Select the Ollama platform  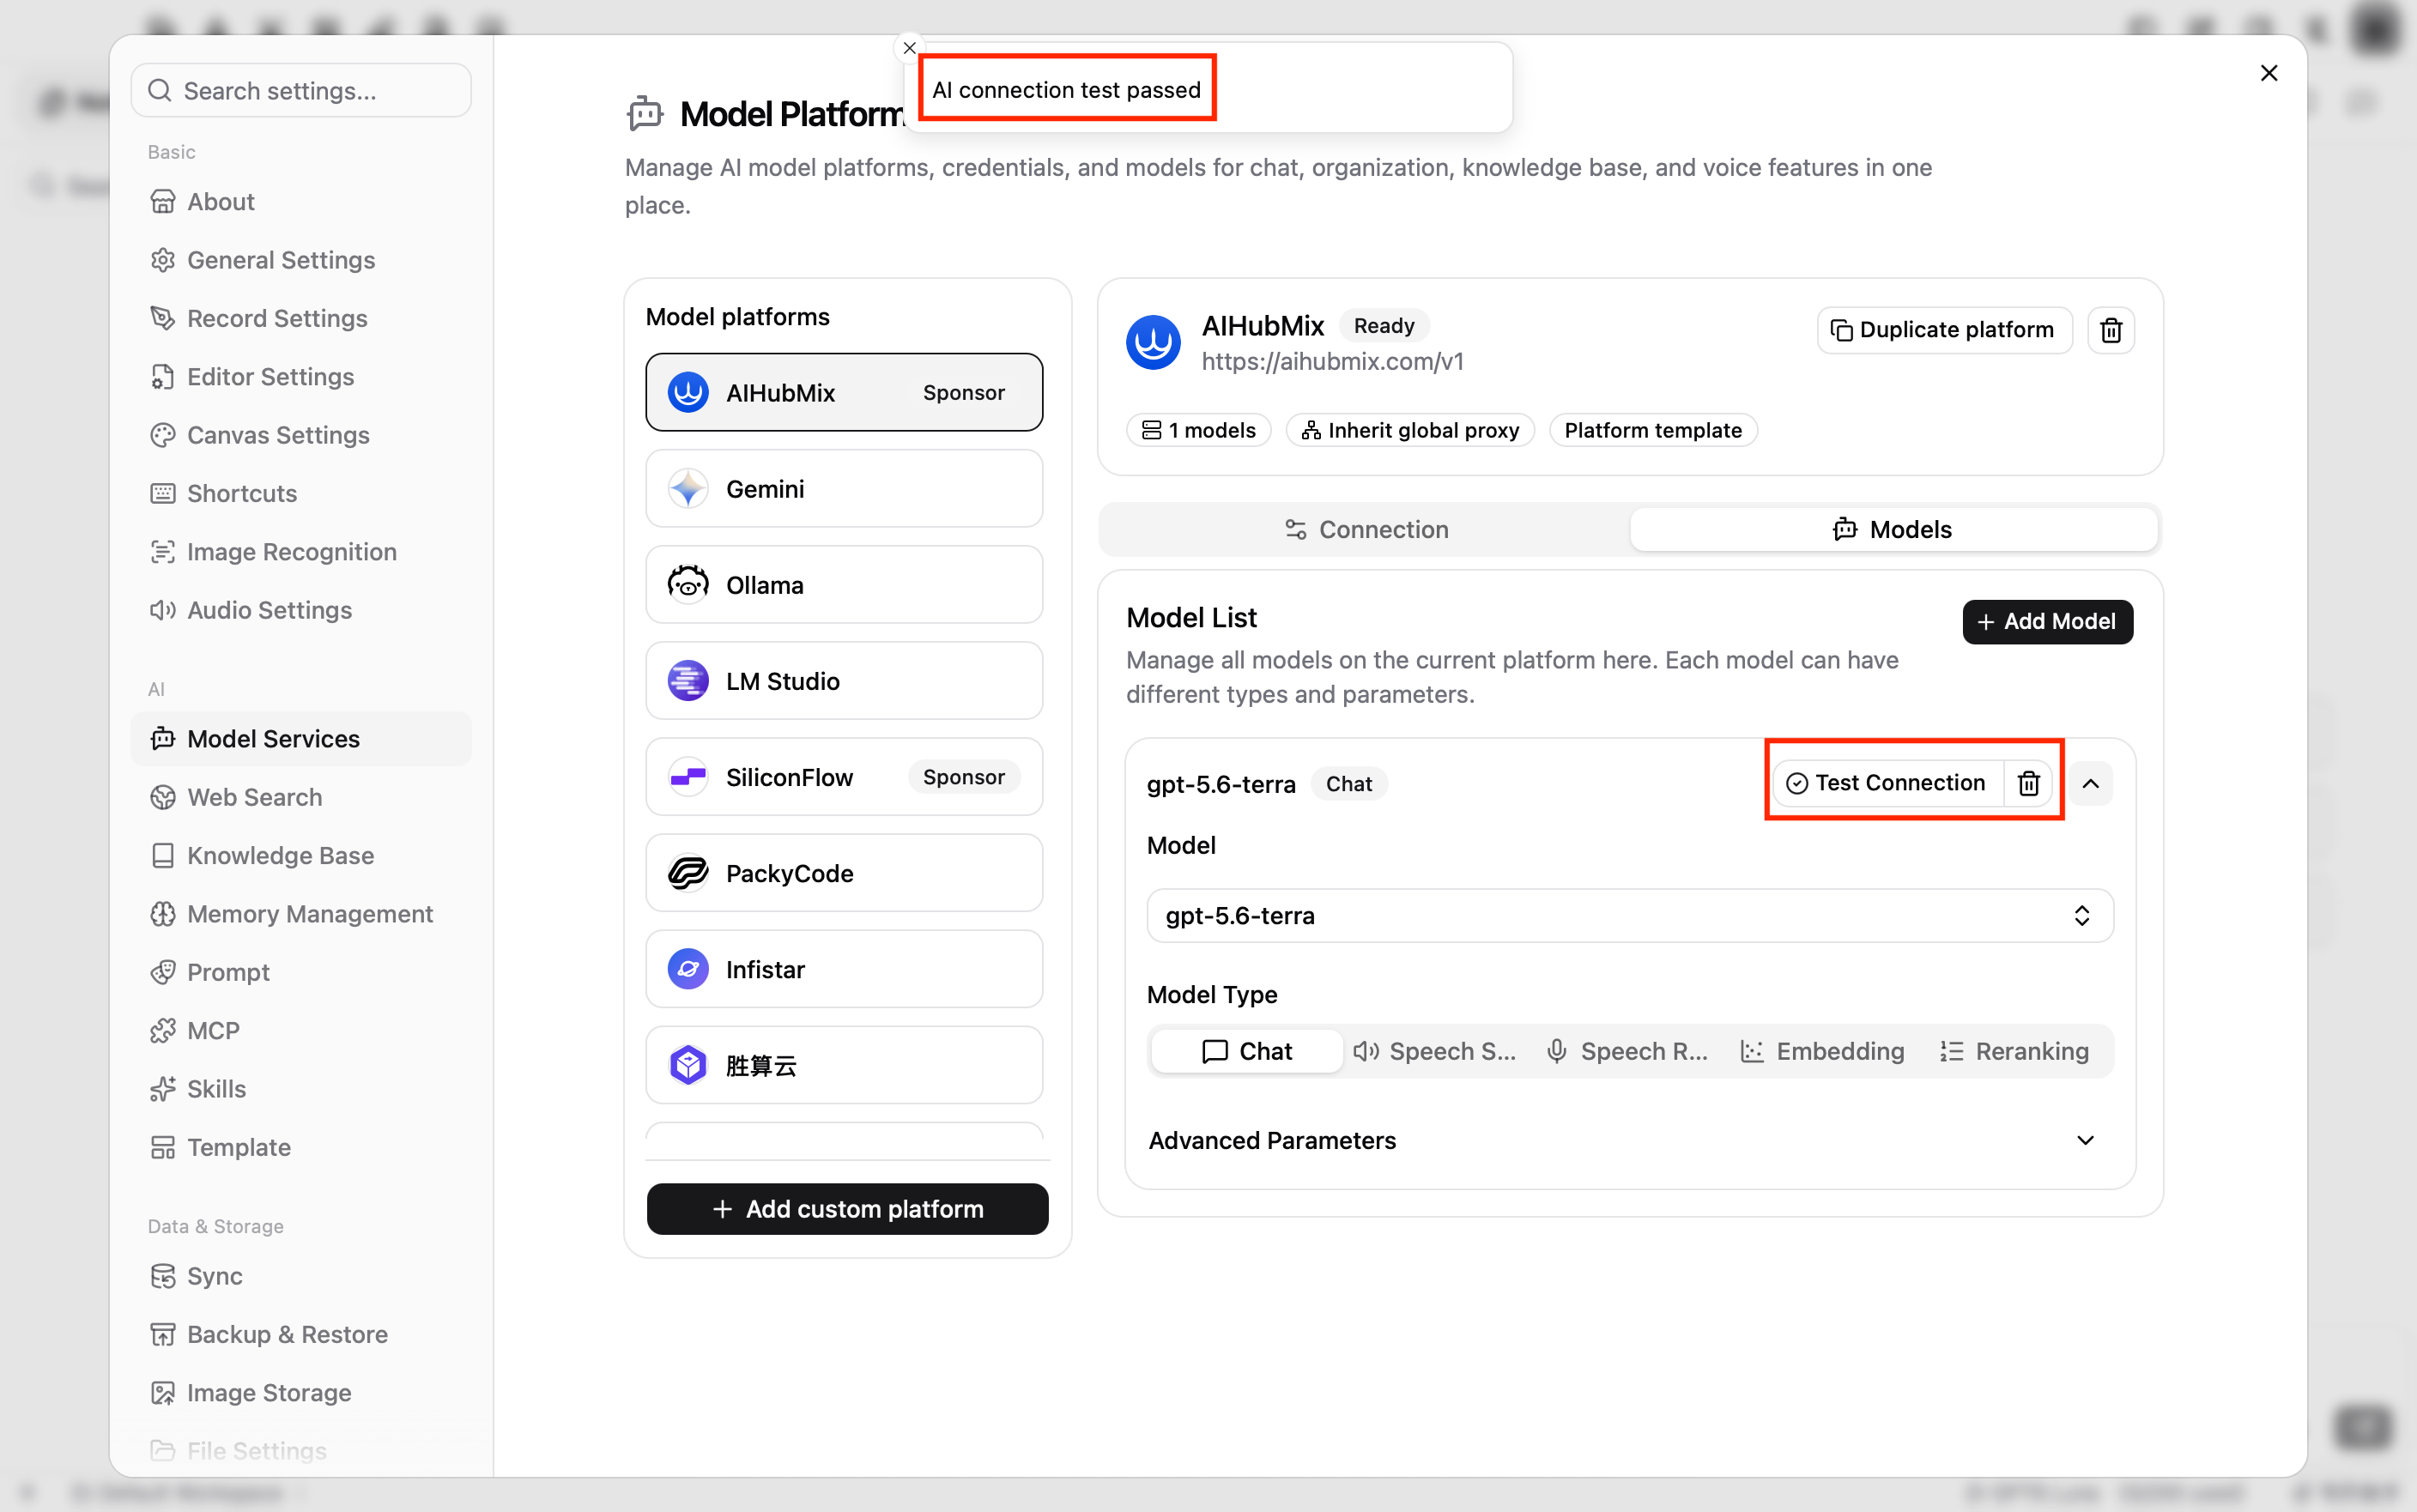click(843, 584)
